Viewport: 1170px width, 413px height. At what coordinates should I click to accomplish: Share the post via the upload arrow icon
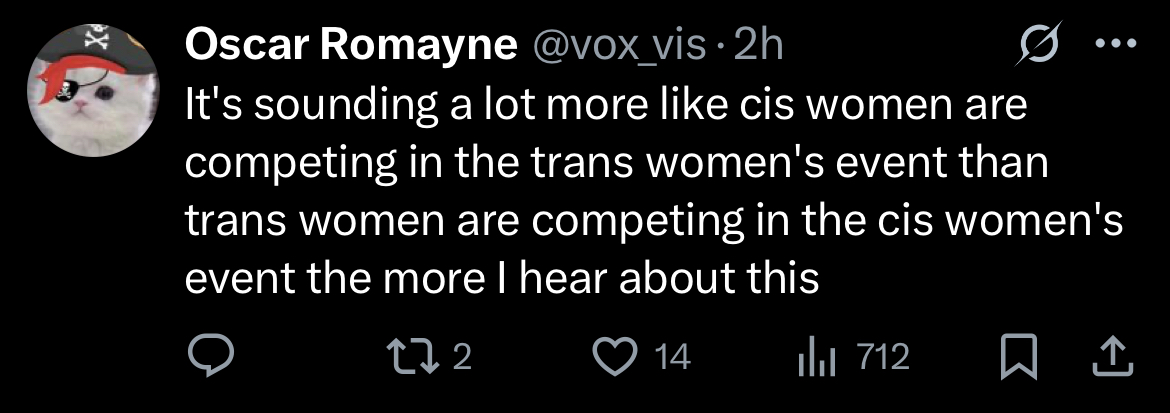click(x=1113, y=357)
